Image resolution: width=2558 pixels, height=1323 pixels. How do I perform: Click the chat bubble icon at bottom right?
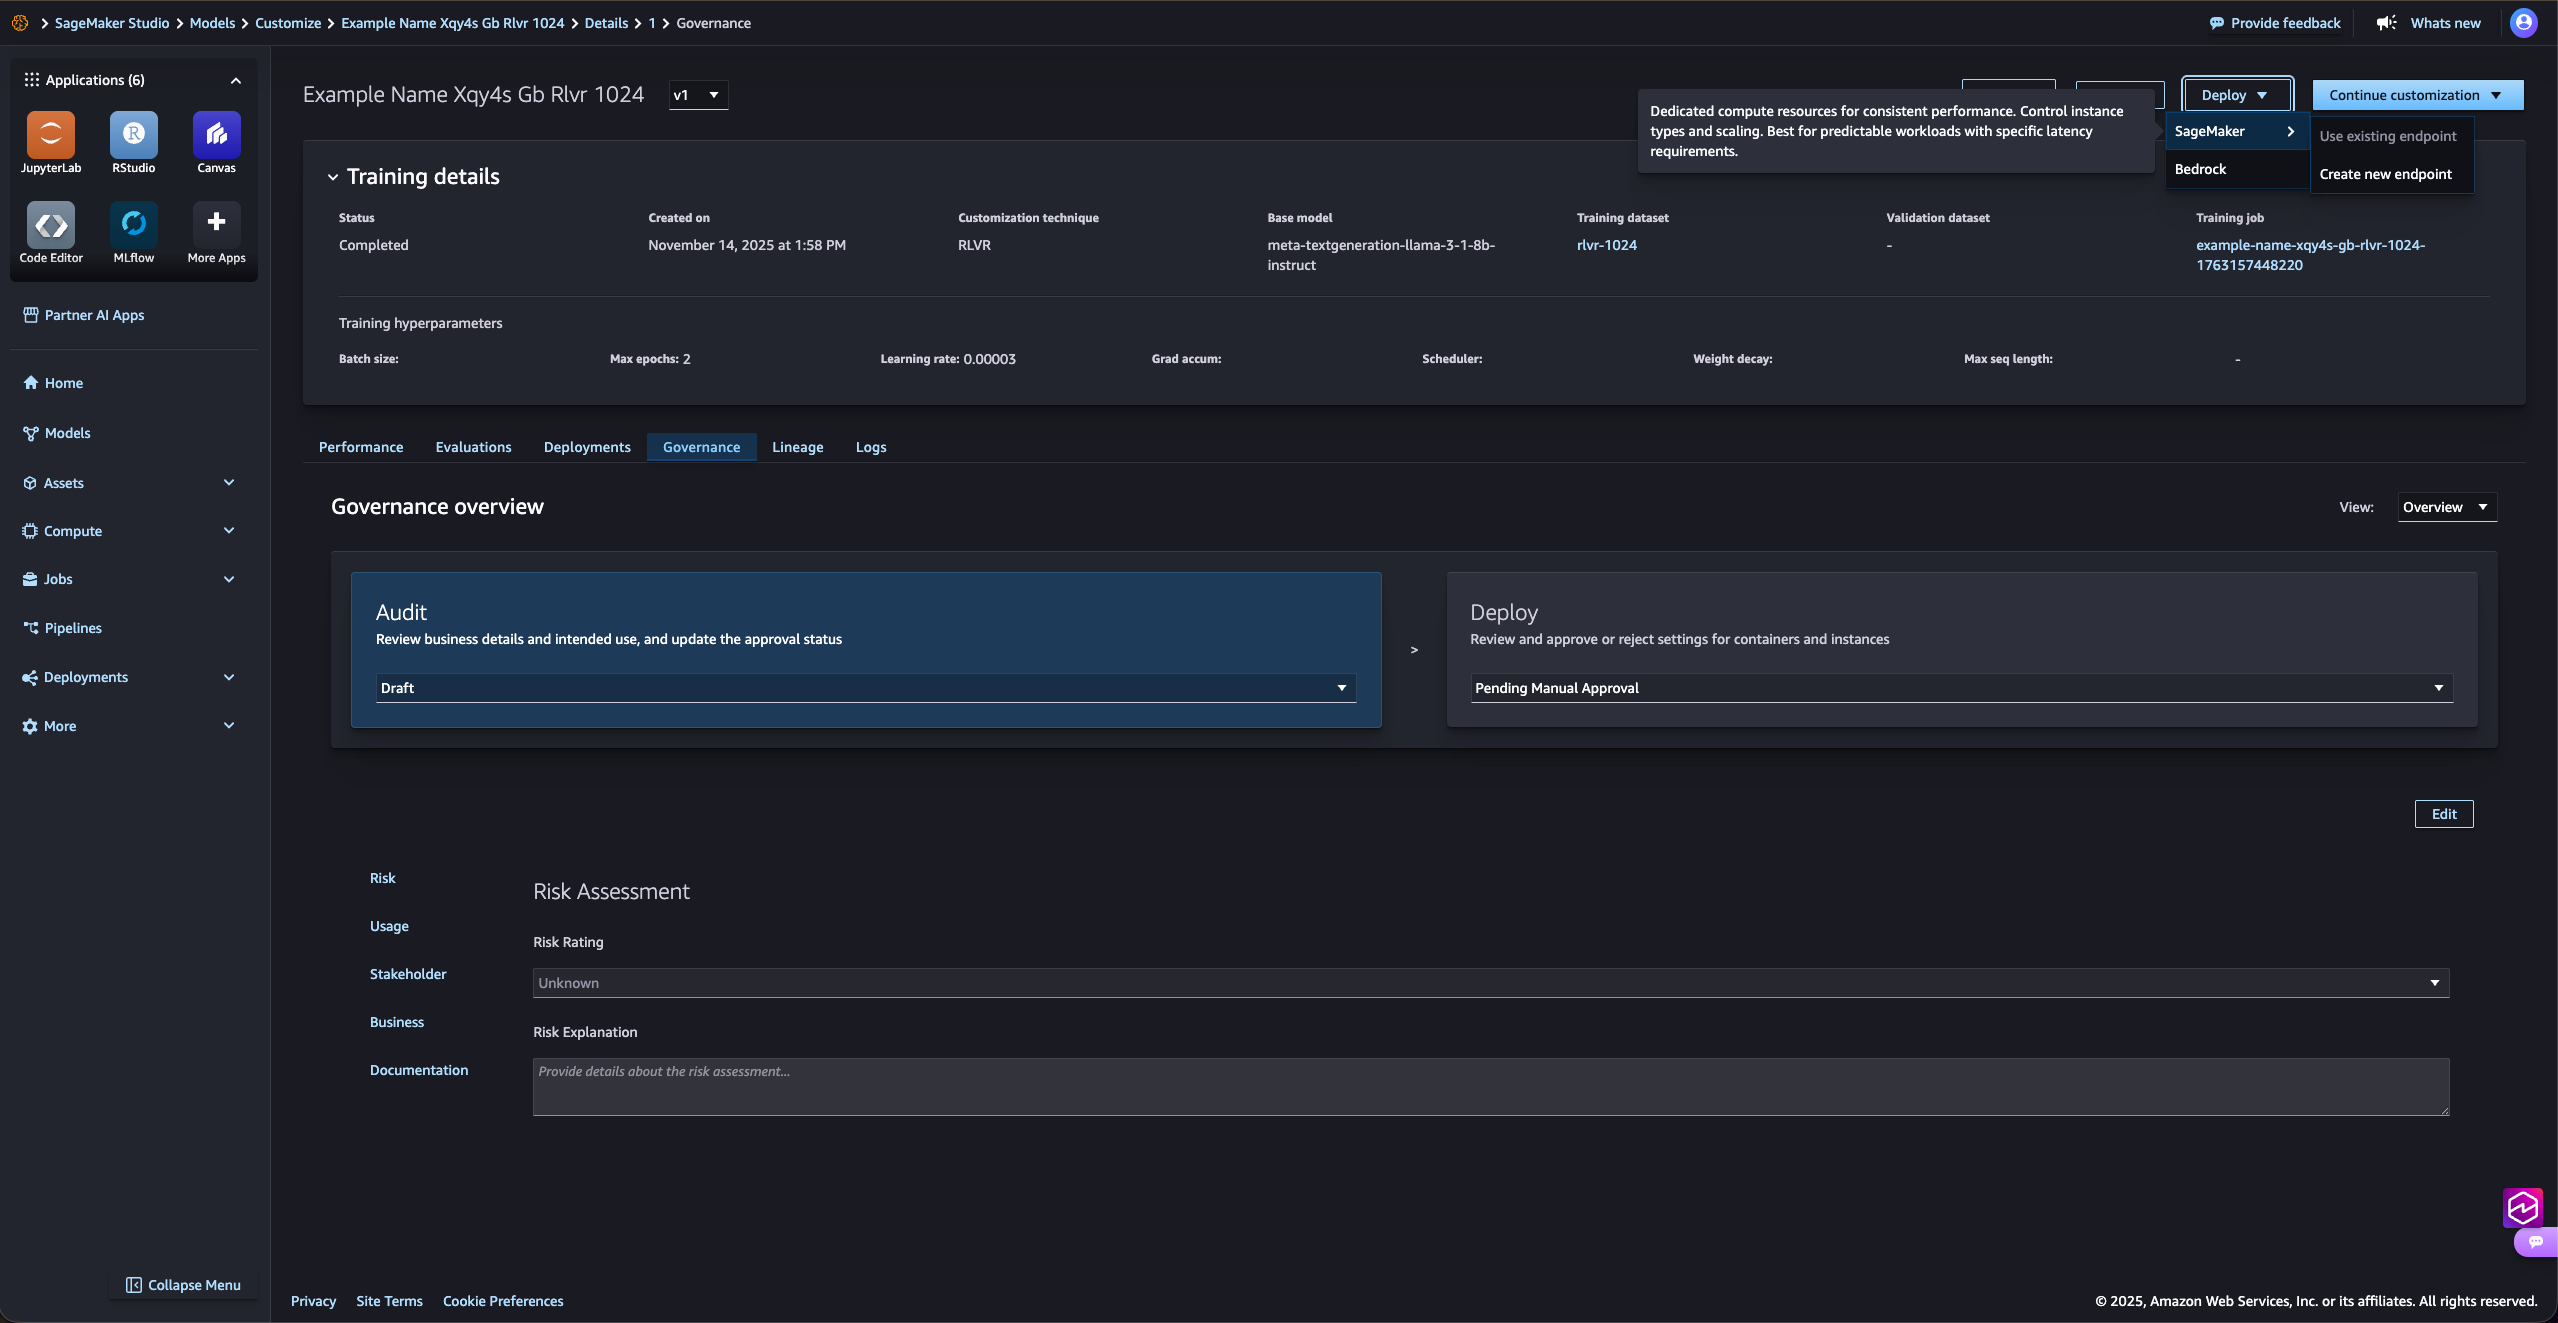tap(2535, 1242)
